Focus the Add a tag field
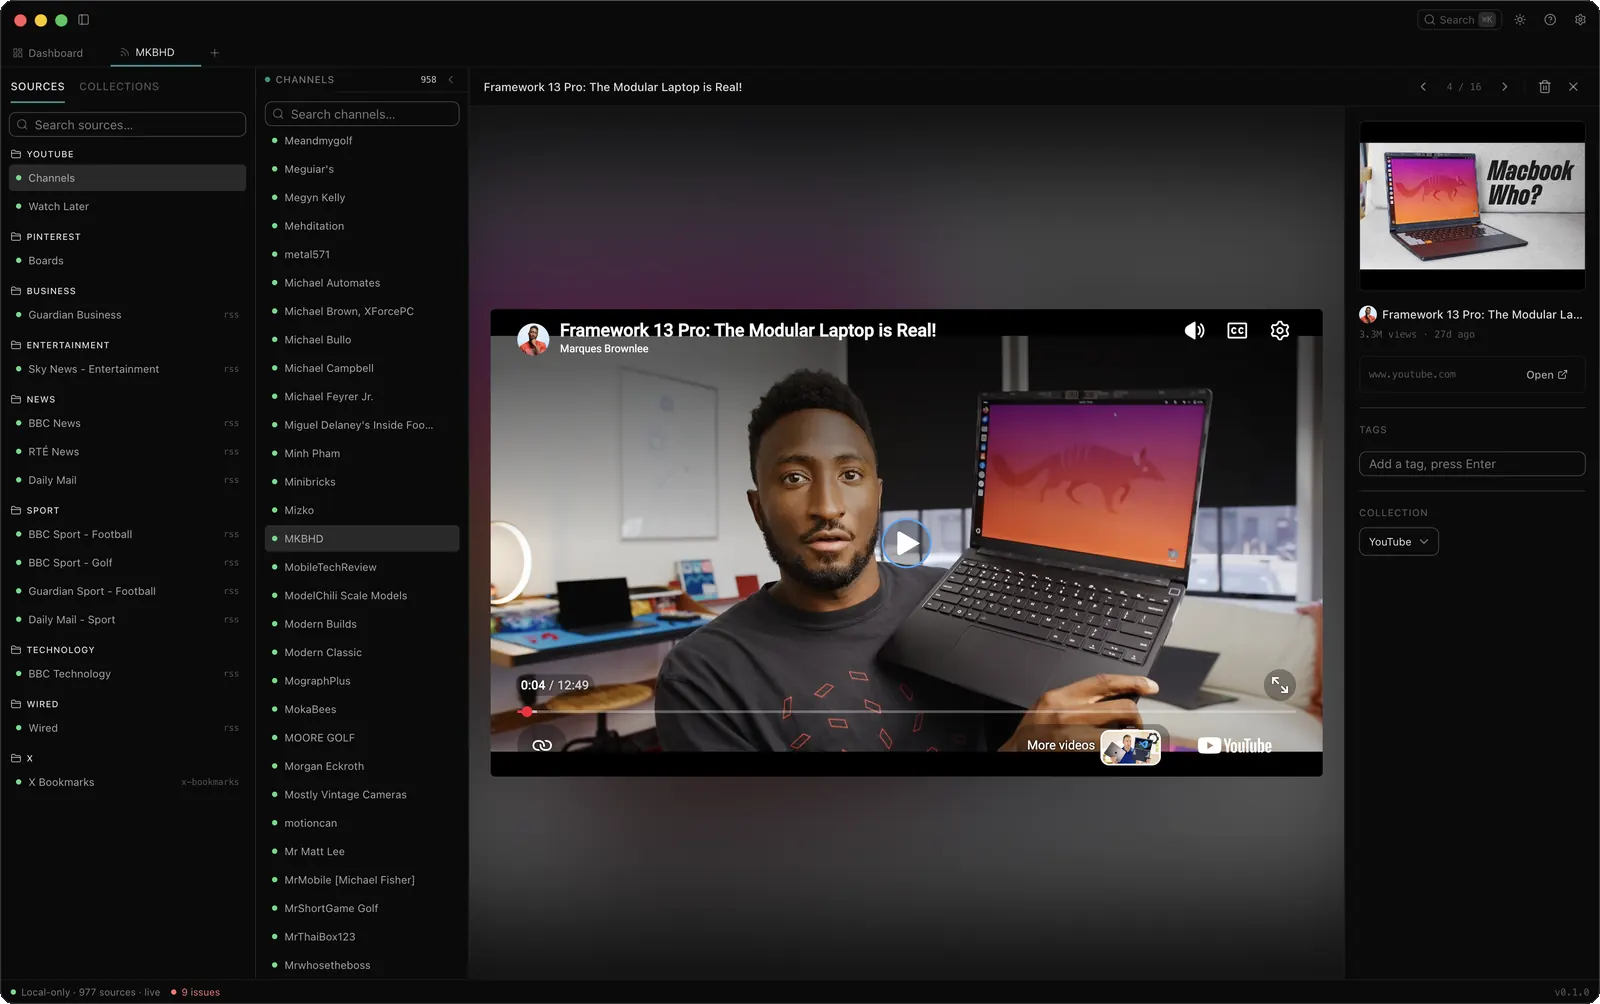 (x=1472, y=464)
